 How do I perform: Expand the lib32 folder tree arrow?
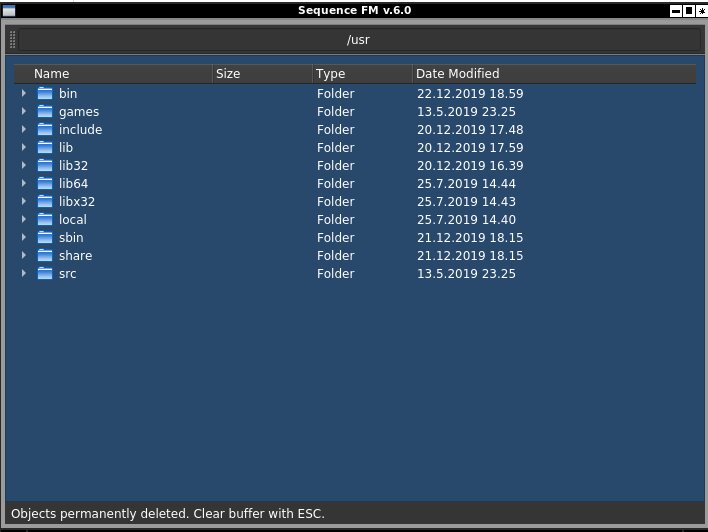[x=23, y=166]
